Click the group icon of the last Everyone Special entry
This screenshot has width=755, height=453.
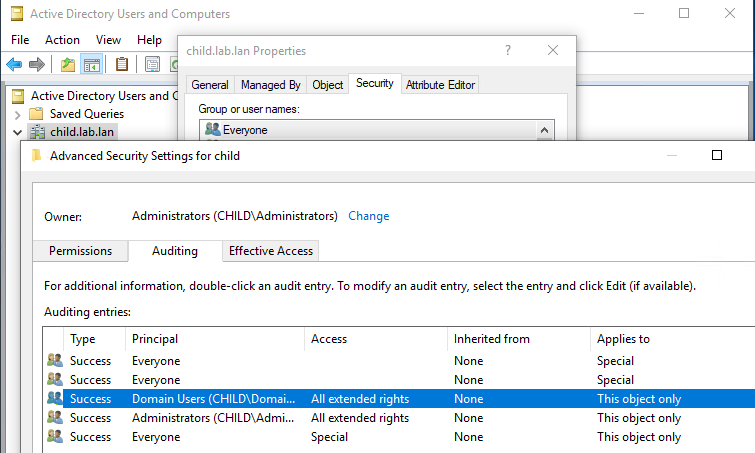[55, 436]
